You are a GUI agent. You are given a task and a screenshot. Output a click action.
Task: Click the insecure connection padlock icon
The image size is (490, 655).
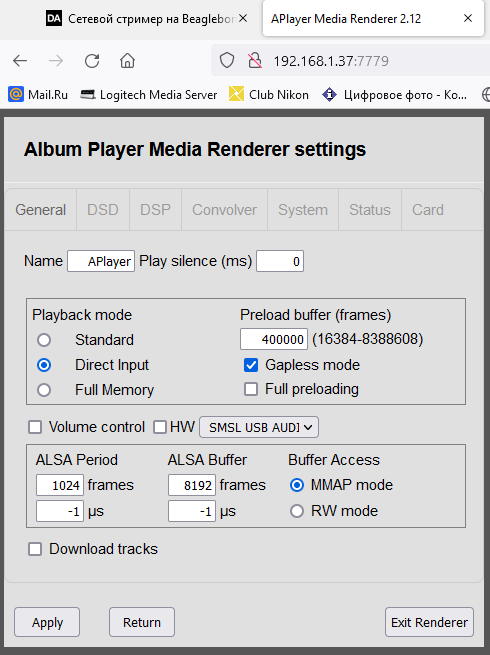254,61
